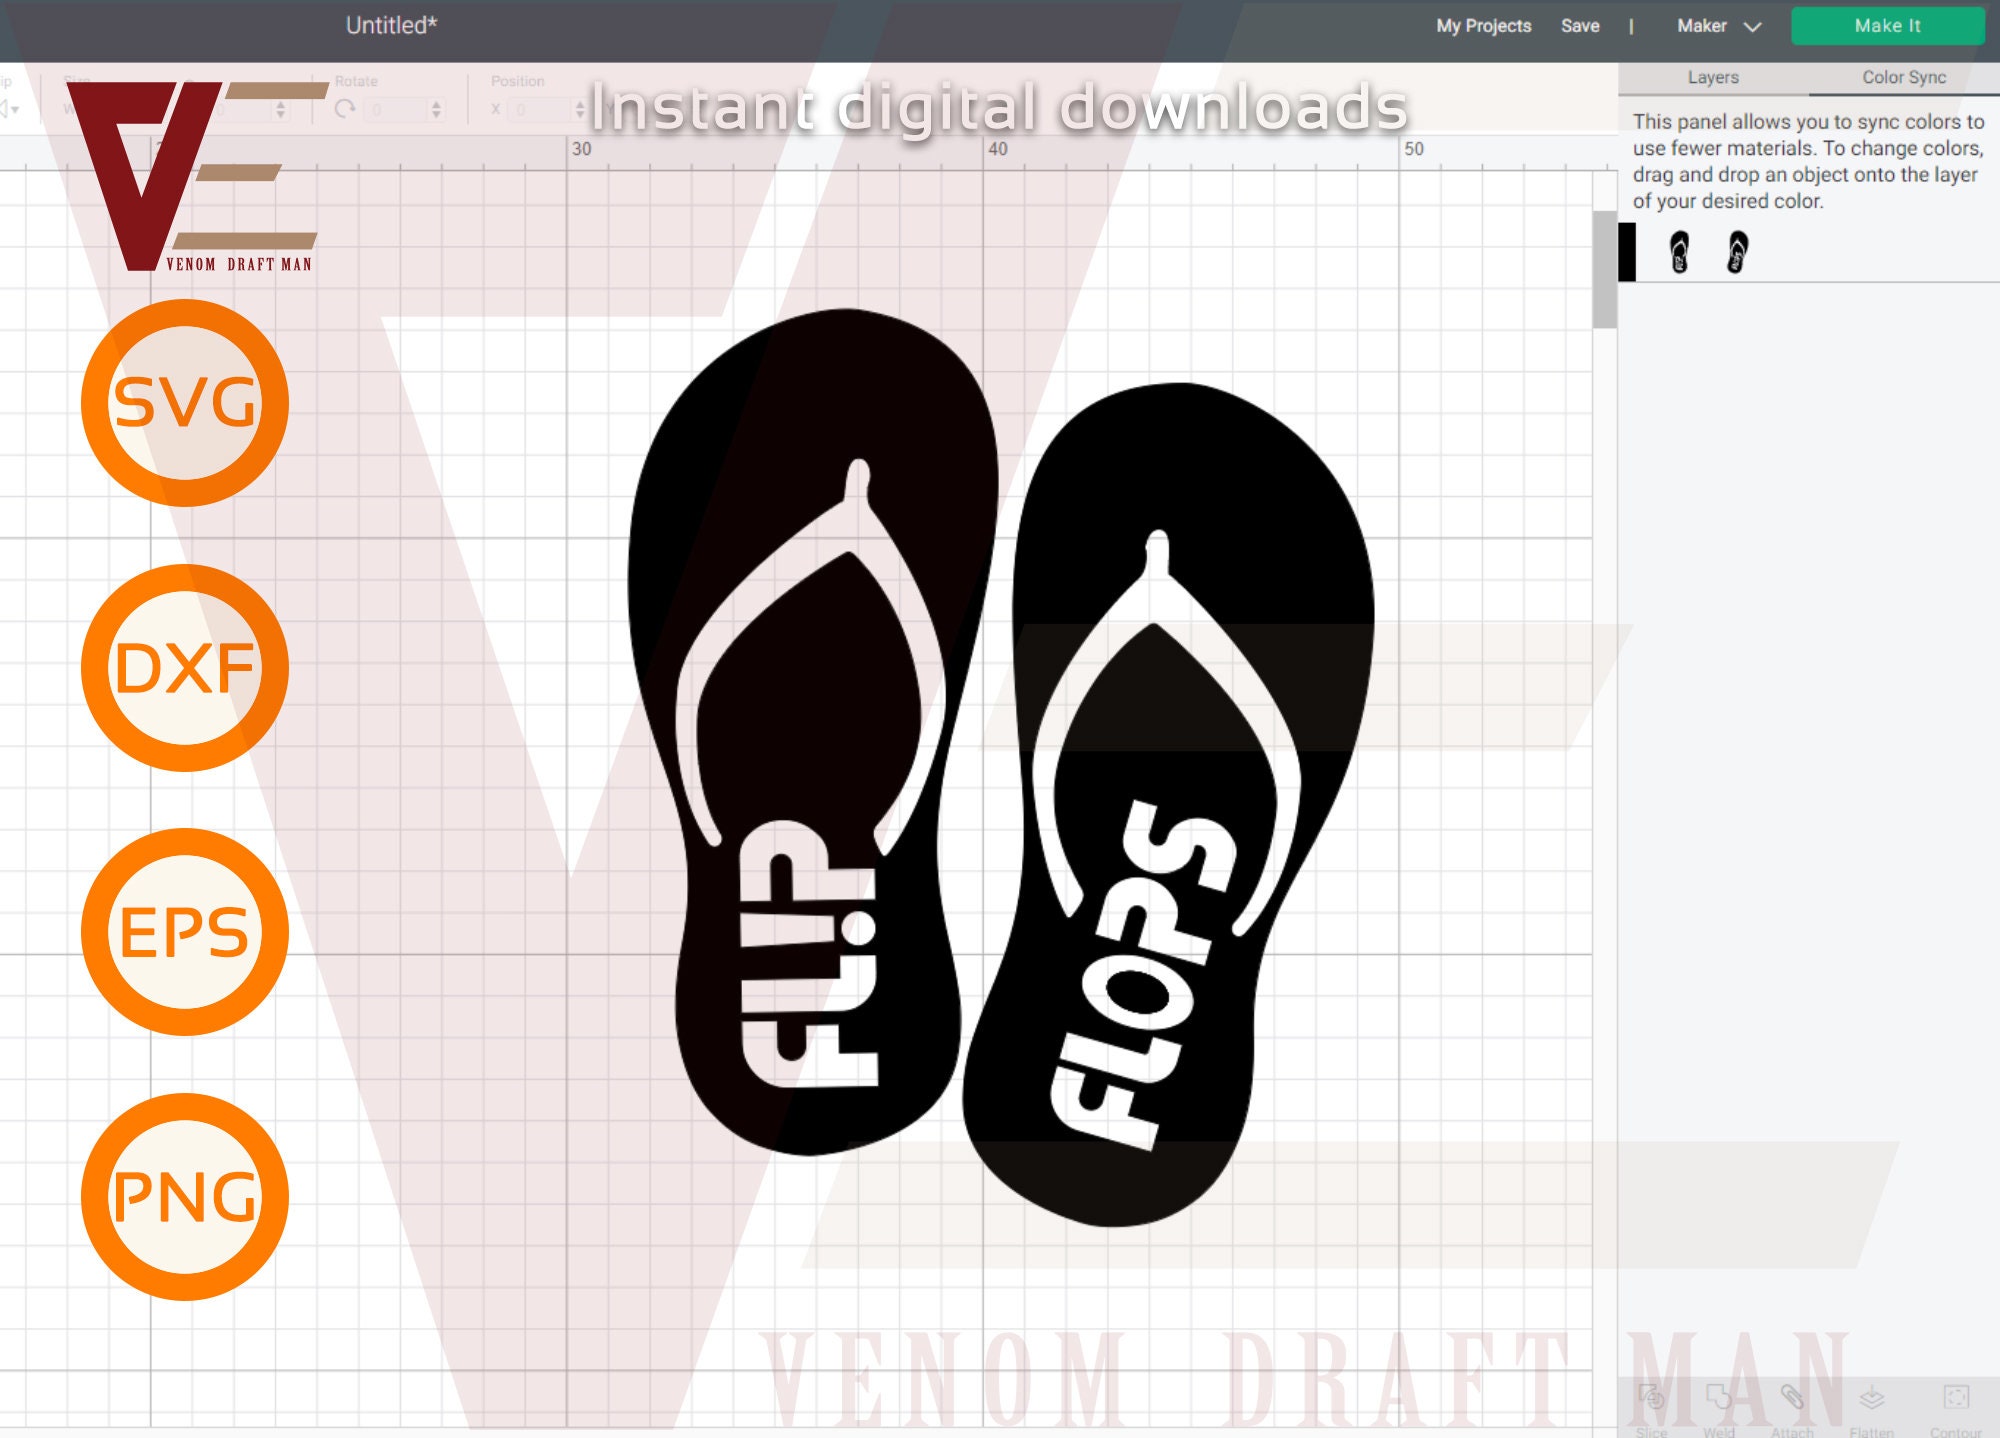Toggle the rotate value stepper up

(x=437, y=104)
